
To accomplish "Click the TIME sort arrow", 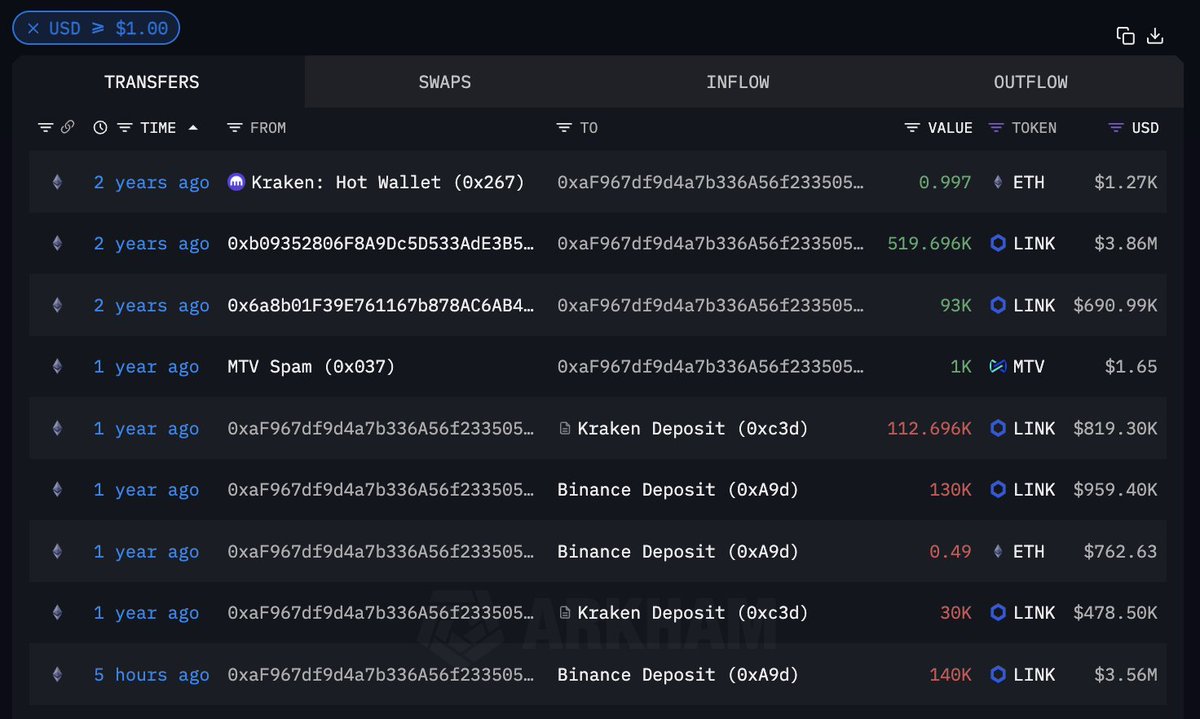I will 193,127.
